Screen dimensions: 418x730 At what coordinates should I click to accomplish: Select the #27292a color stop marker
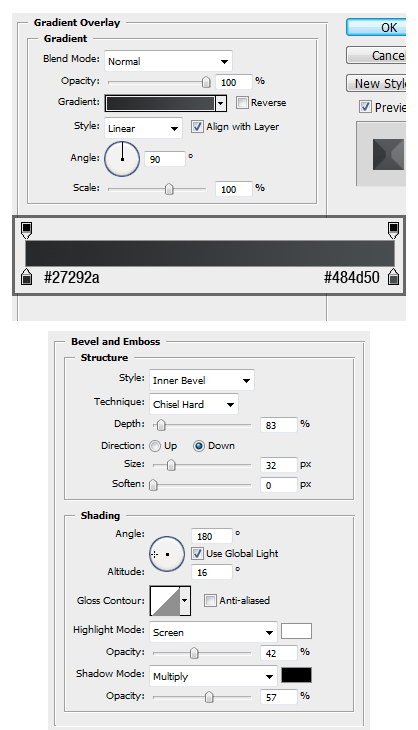tap(27, 277)
